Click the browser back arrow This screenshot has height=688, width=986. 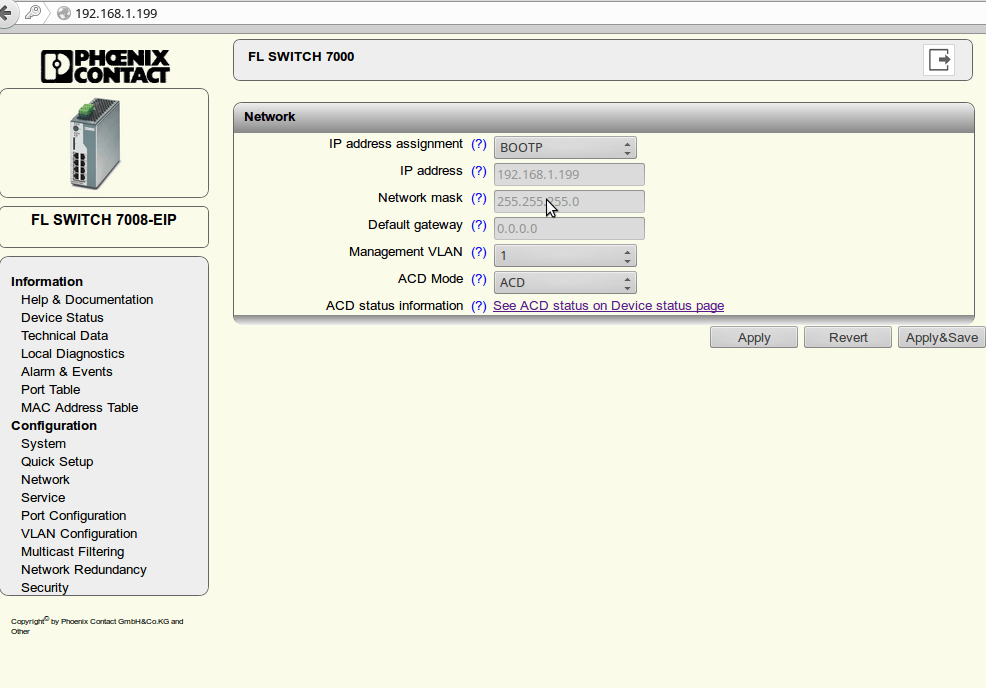point(6,13)
